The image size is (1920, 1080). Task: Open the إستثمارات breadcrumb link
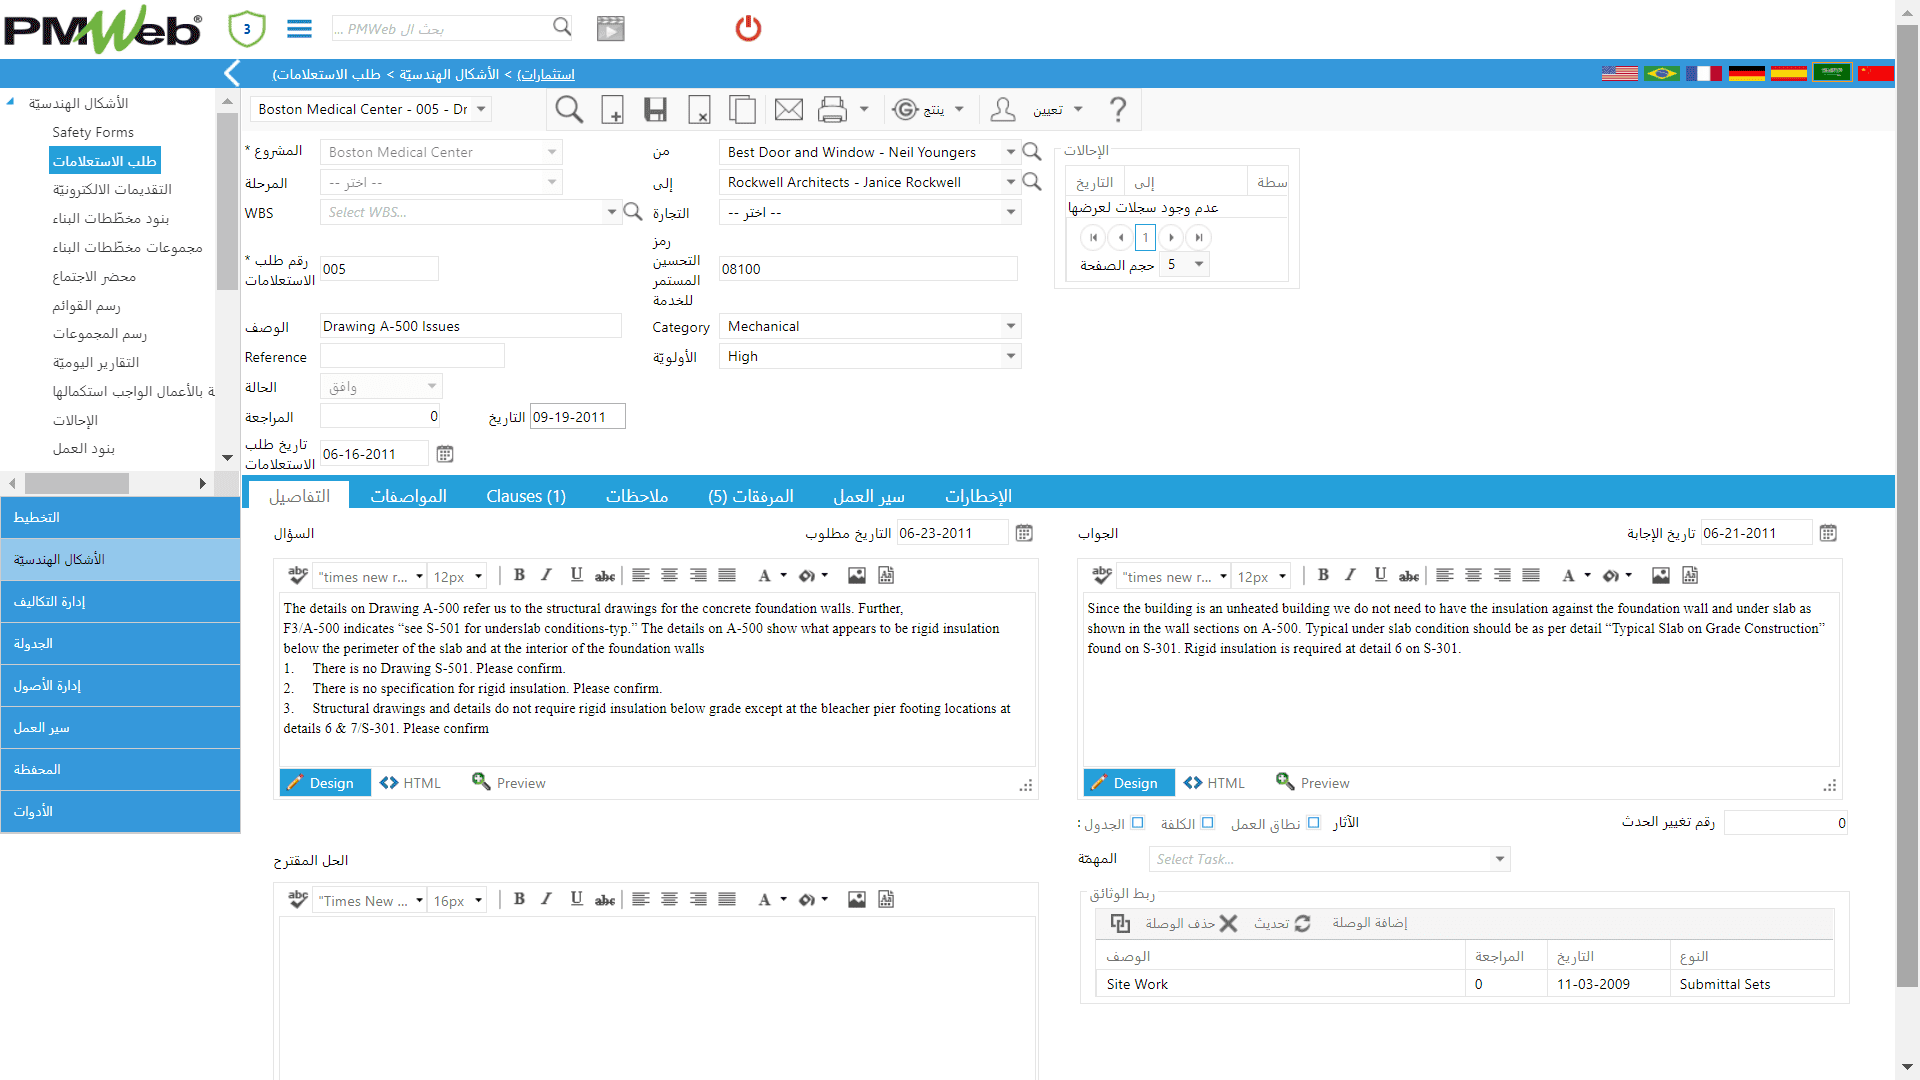coord(546,74)
